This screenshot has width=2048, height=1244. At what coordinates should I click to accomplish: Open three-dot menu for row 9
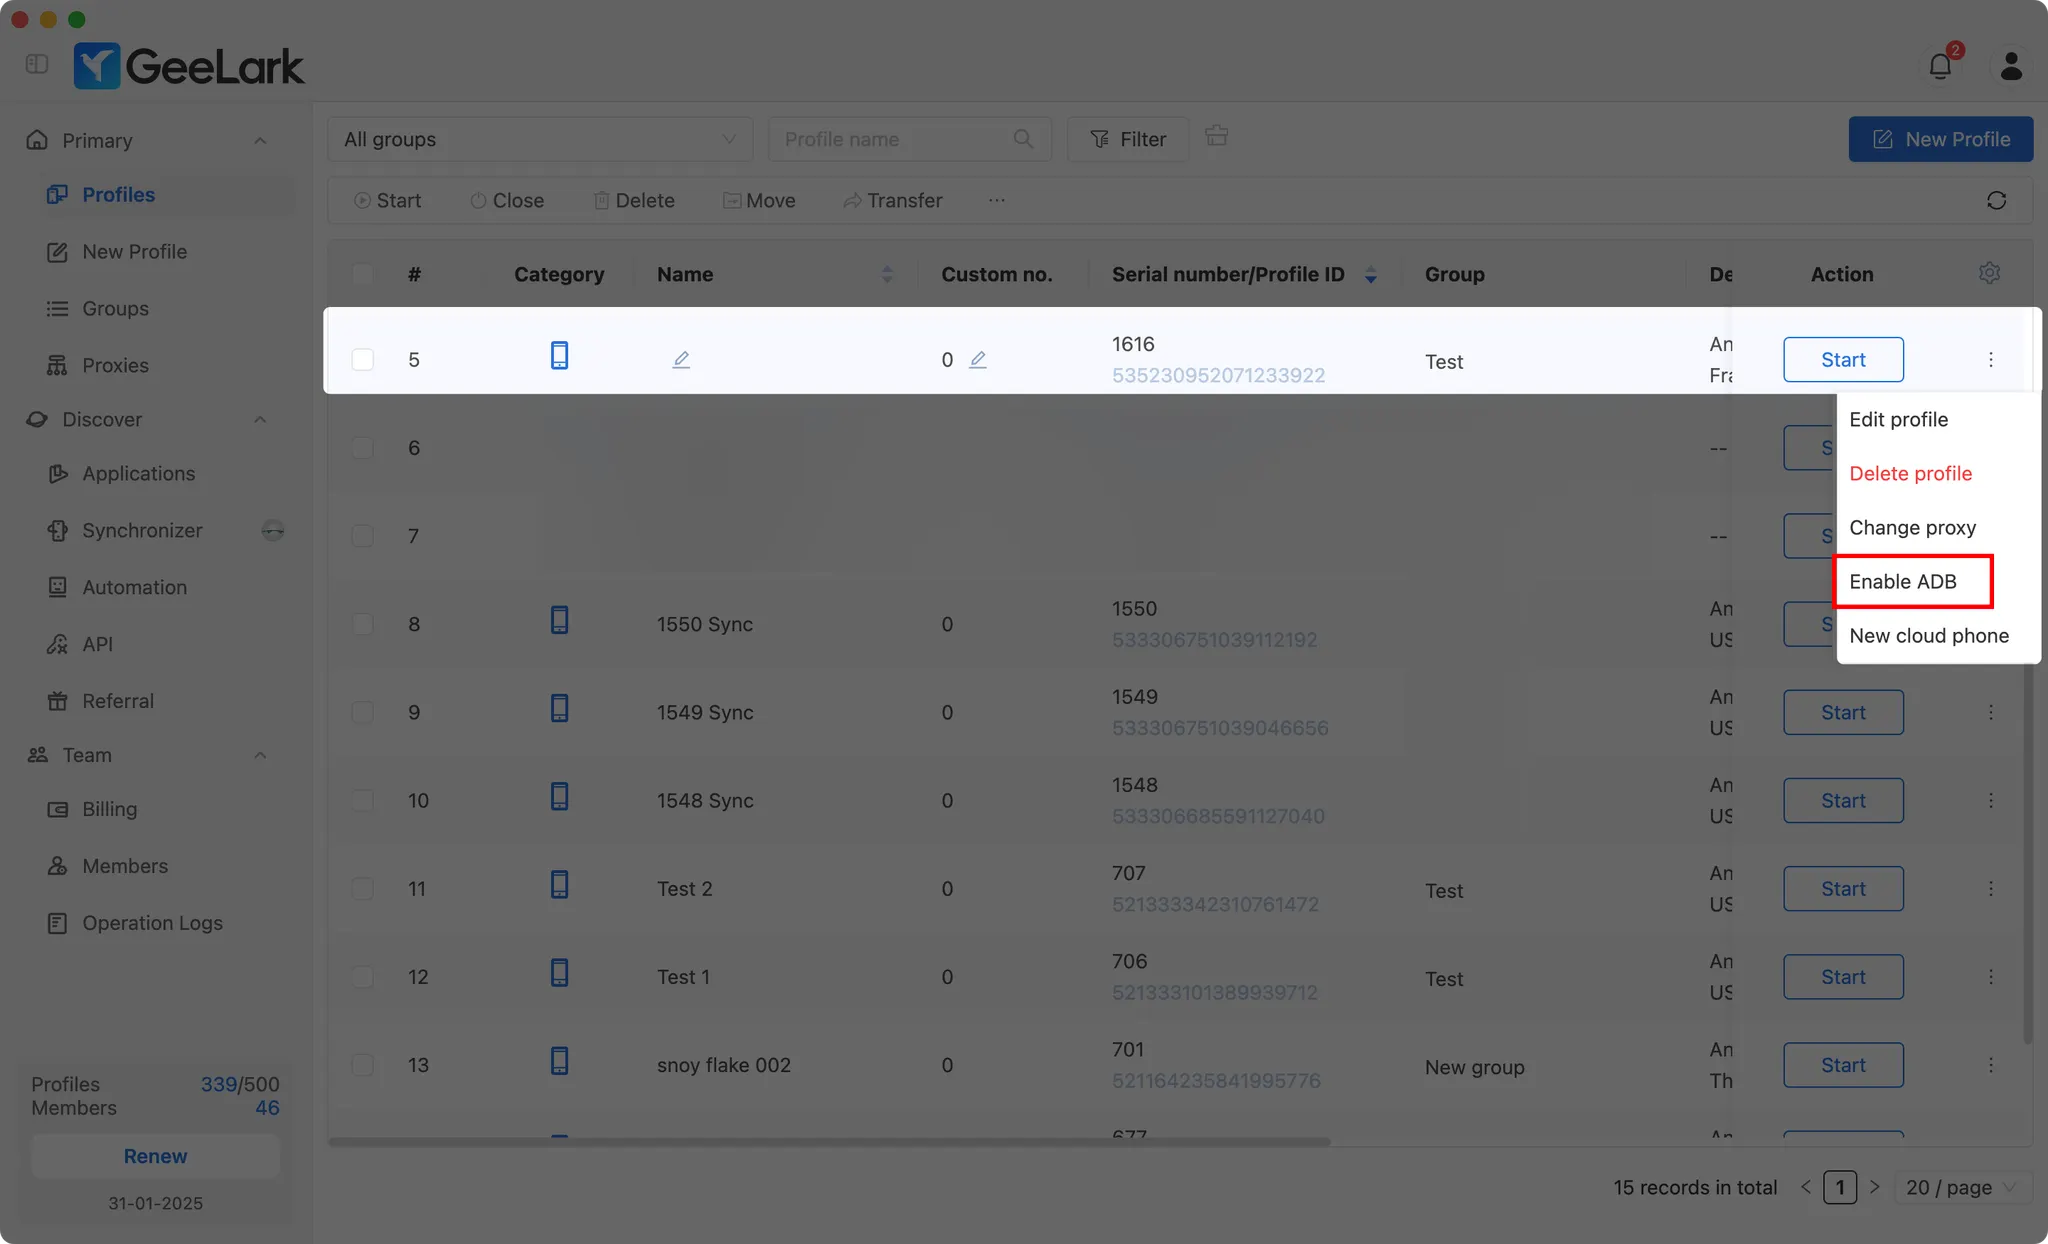[1990, 712]
